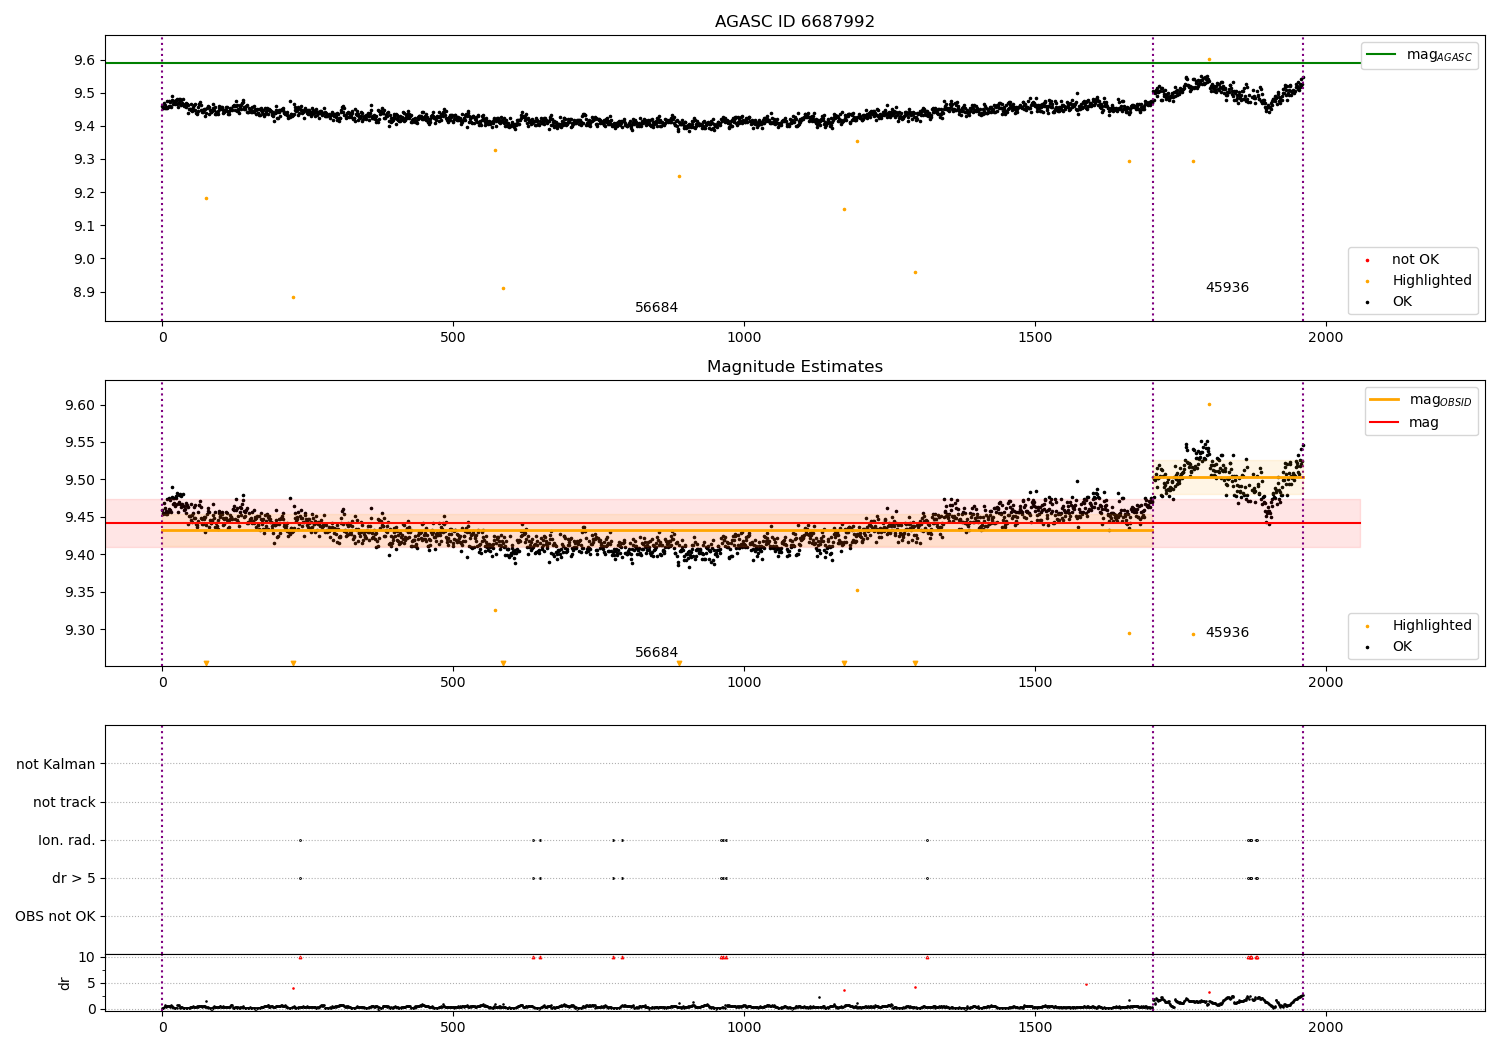Viewport: 1500px width, 1050px height.
Task: Click the 'dr > 5' row label
Action: click(74, 879)
